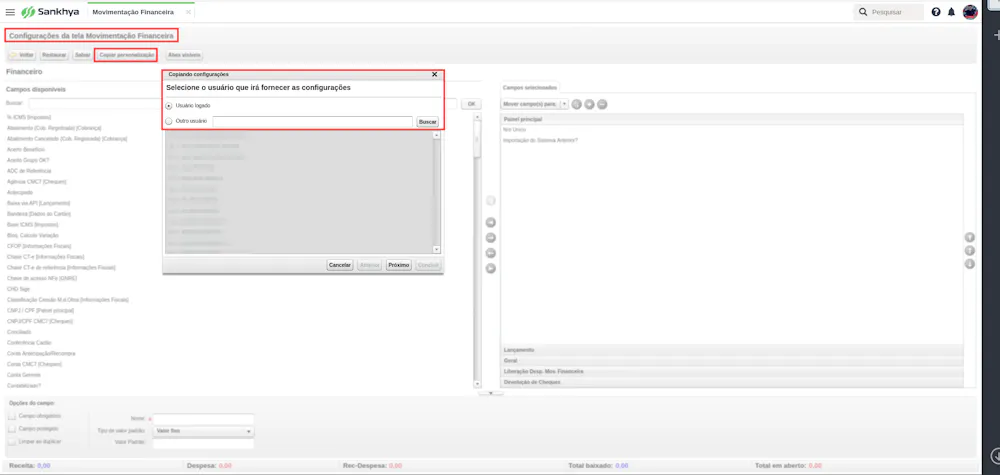Select the Conta Gerente field
1000x475 pixels.
coord(24,375)
